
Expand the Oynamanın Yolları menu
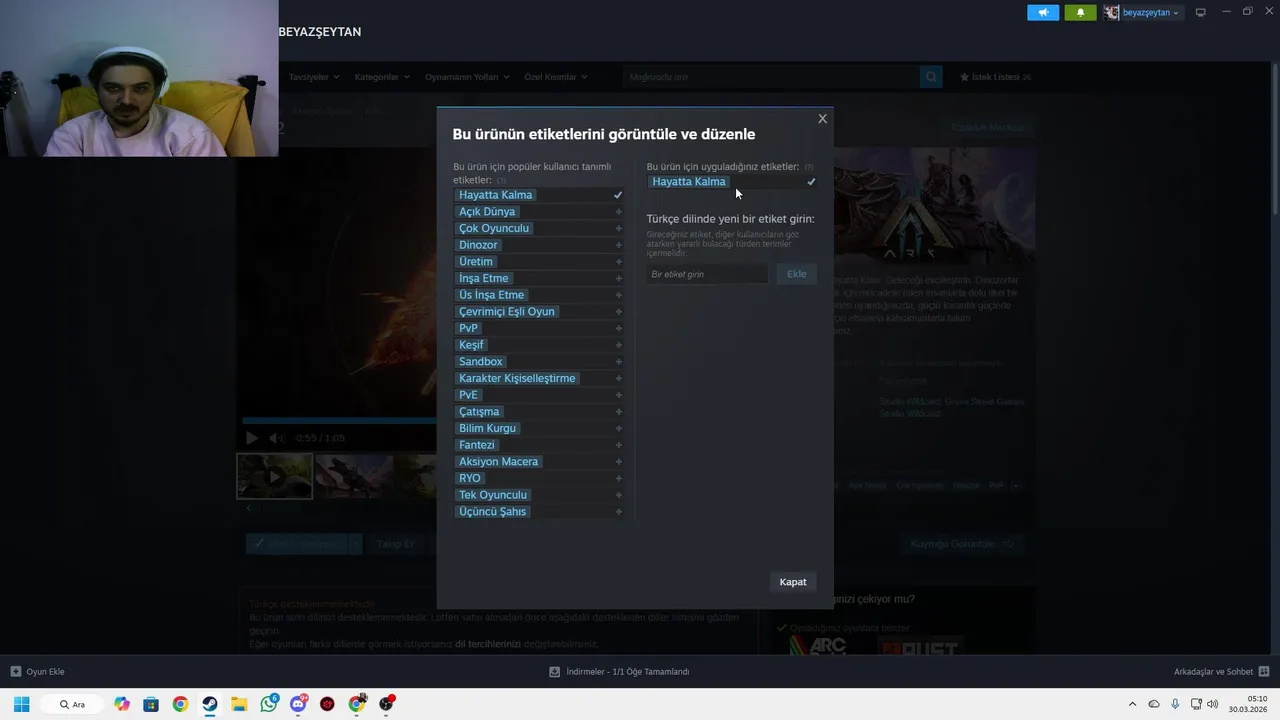click(467, 77)
